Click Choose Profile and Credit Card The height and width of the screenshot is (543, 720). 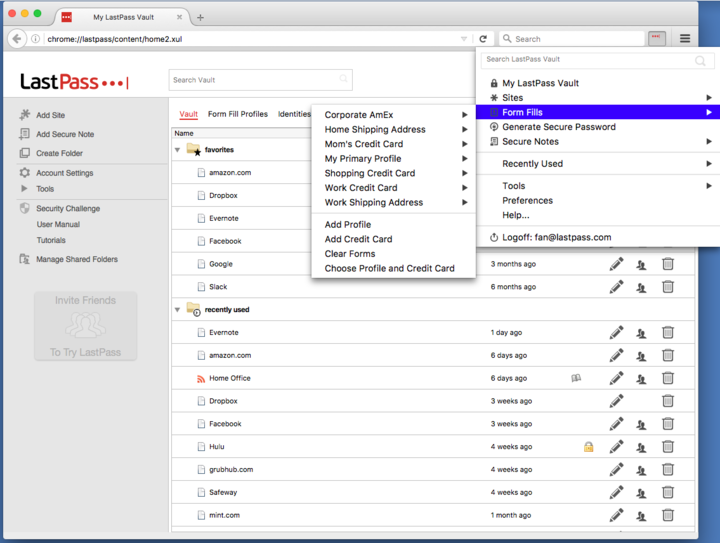point(389,269)
